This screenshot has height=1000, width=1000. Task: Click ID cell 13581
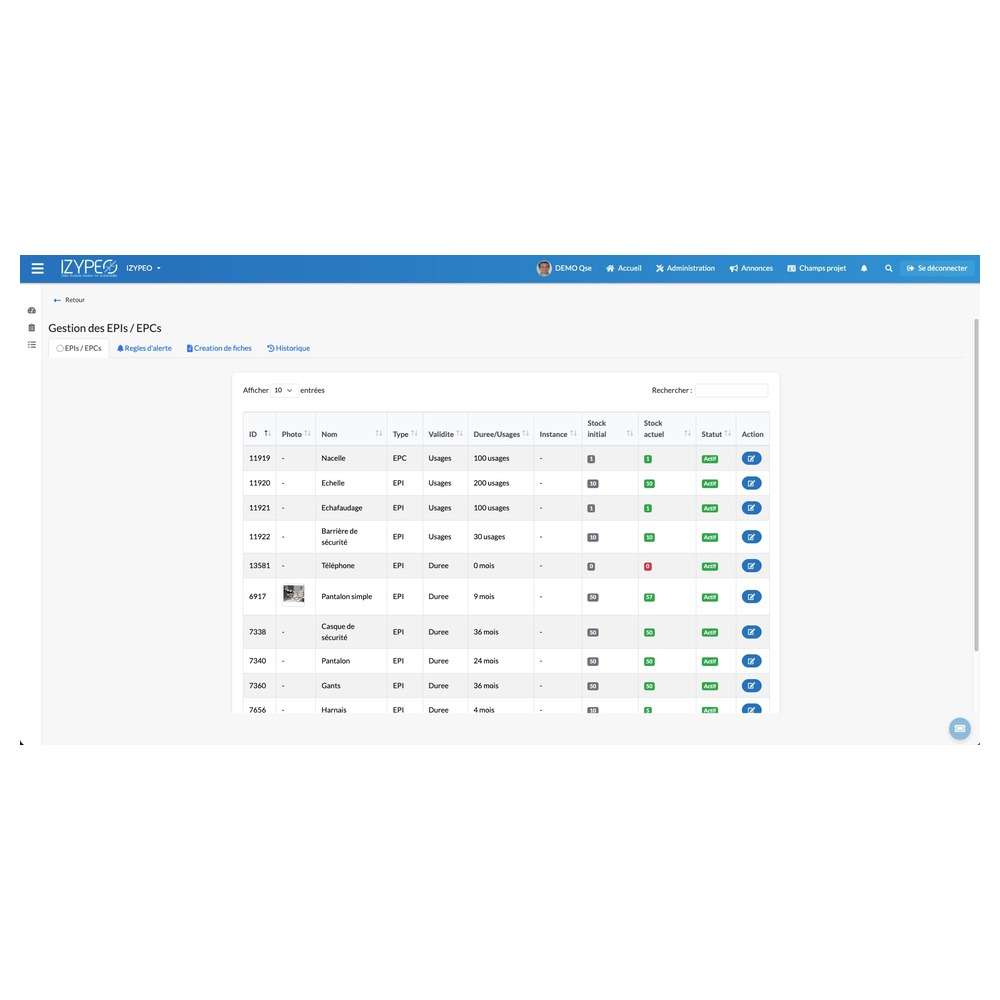coord(260,566)
